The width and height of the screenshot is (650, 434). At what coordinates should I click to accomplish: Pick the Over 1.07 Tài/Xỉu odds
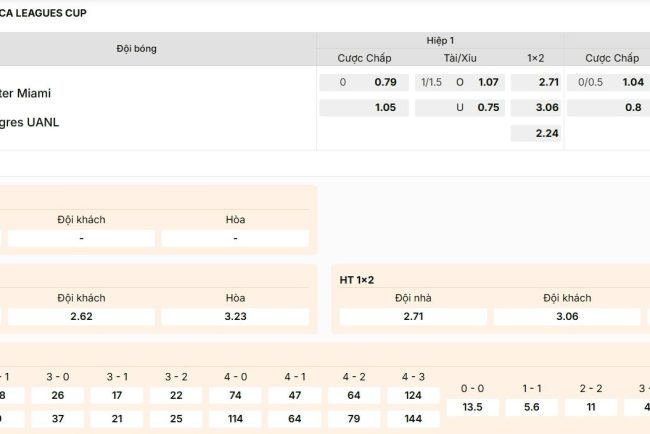tap(488, 82)
